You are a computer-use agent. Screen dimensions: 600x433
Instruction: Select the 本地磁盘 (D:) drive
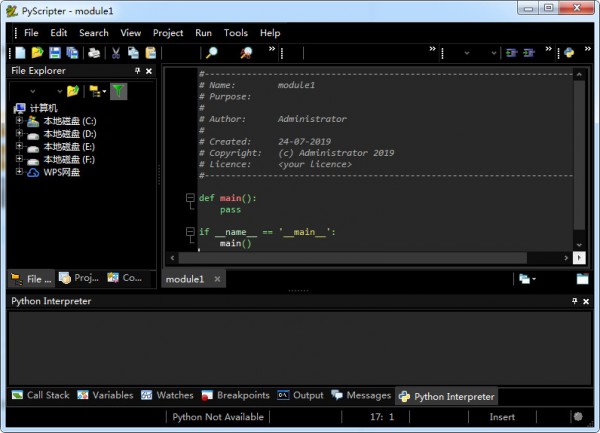click(x=69, y=134)
